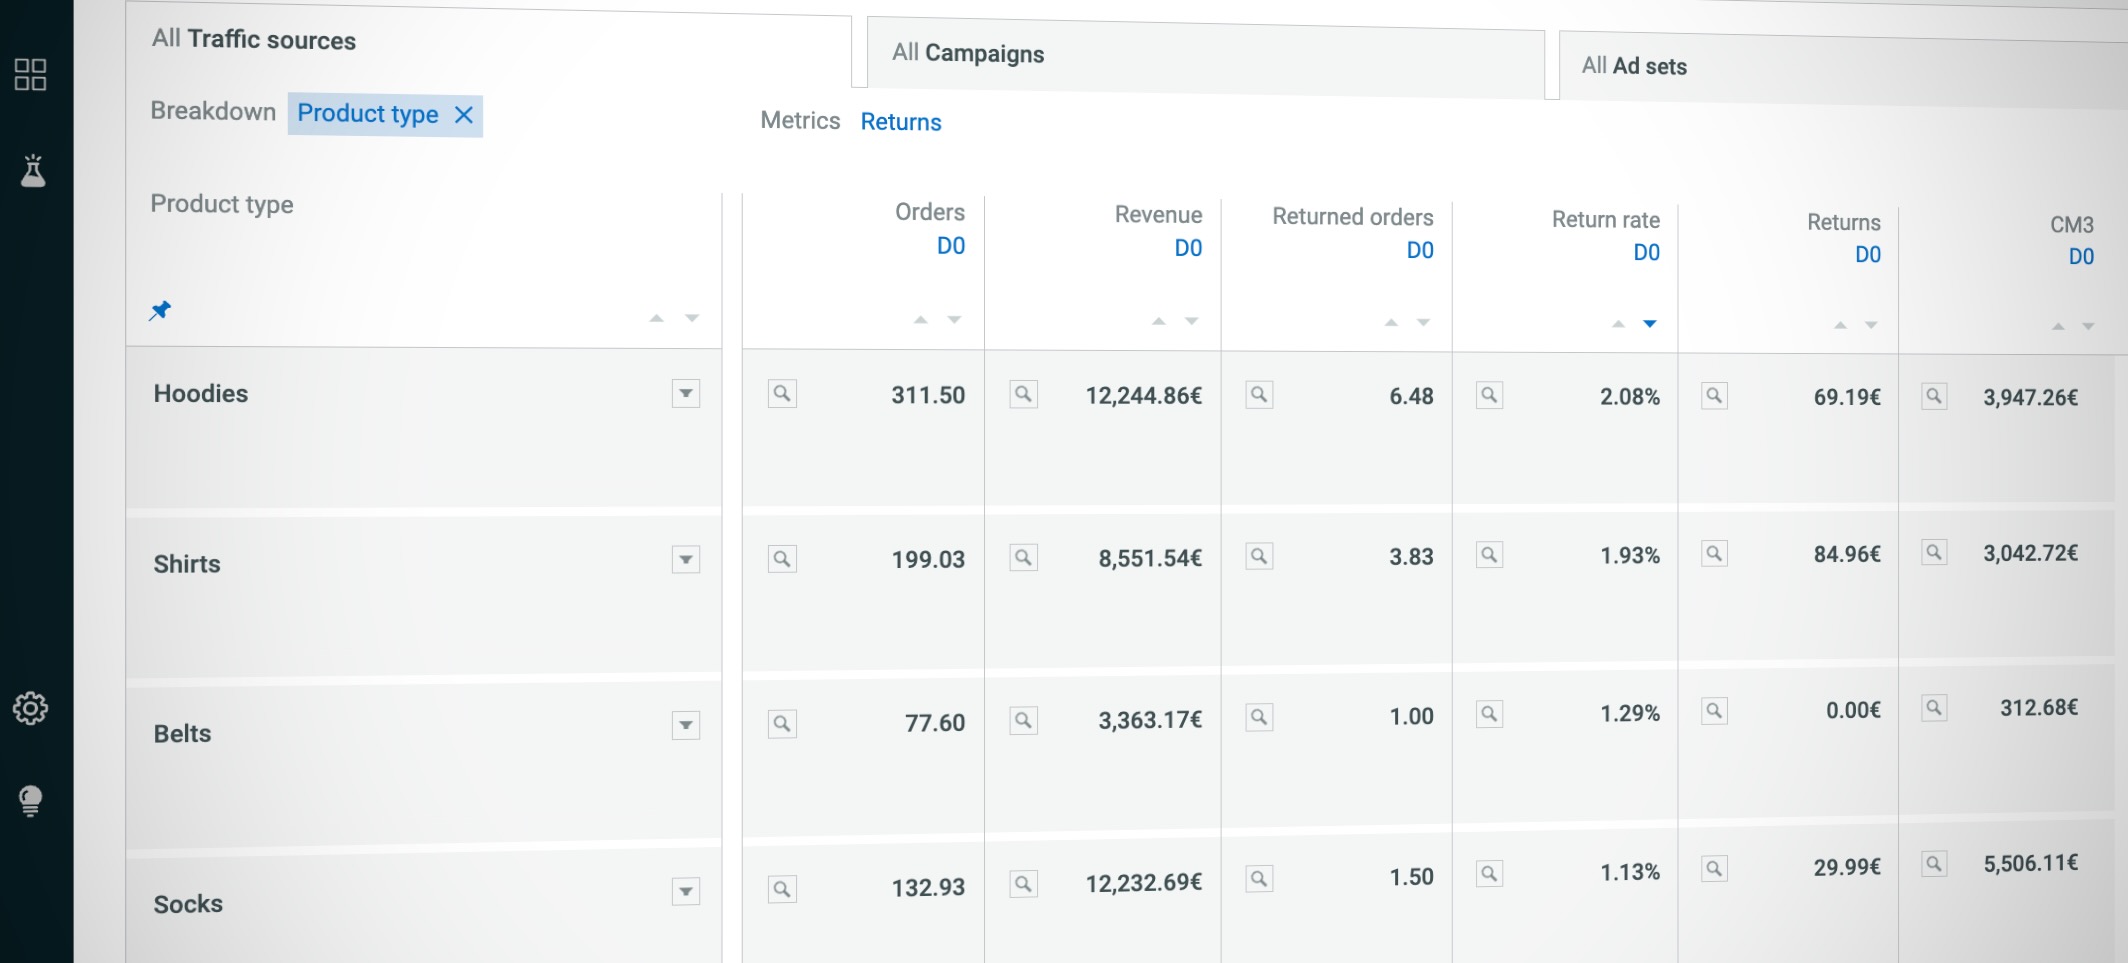Inspect the Belts Orders magnifier

[x=782, y=723]
